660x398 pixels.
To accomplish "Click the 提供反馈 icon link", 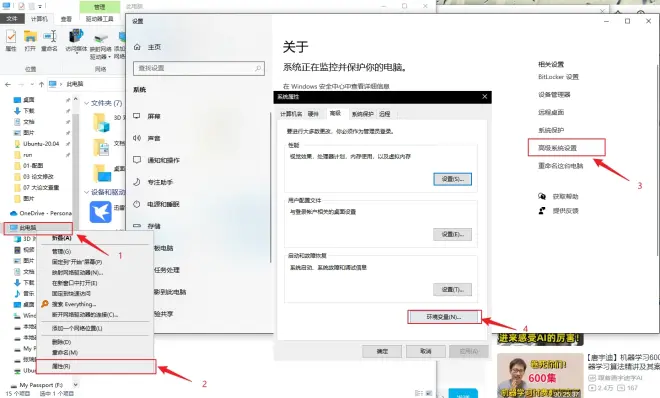I will click(x=565, y=211).
